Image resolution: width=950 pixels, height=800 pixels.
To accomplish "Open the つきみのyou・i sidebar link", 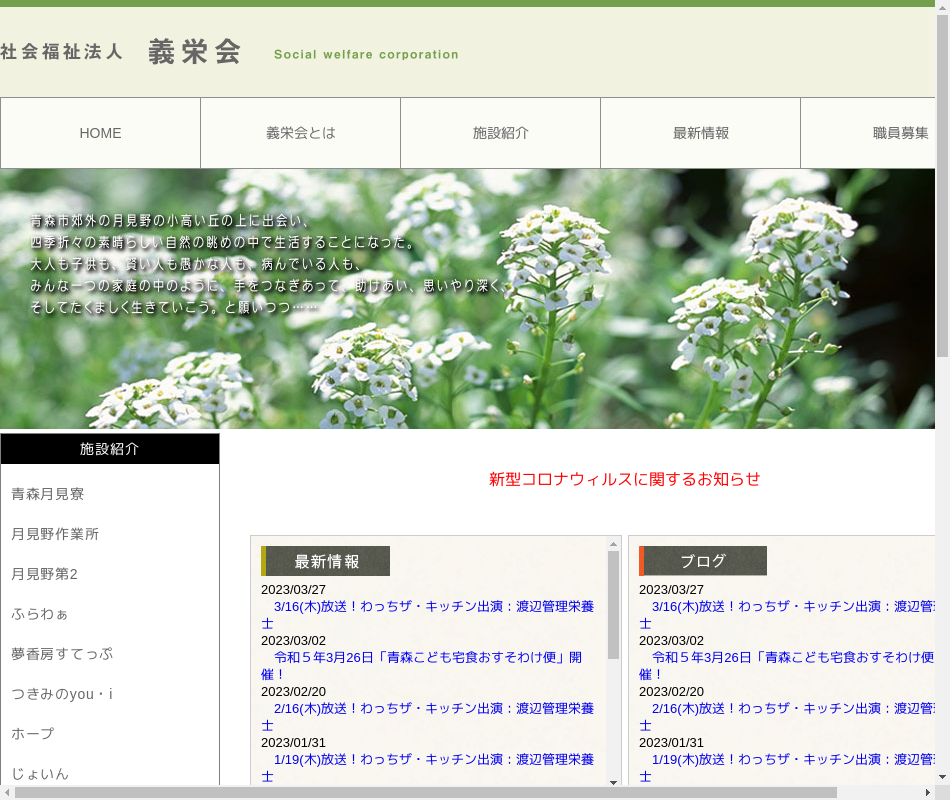I will tap(62, 694).
